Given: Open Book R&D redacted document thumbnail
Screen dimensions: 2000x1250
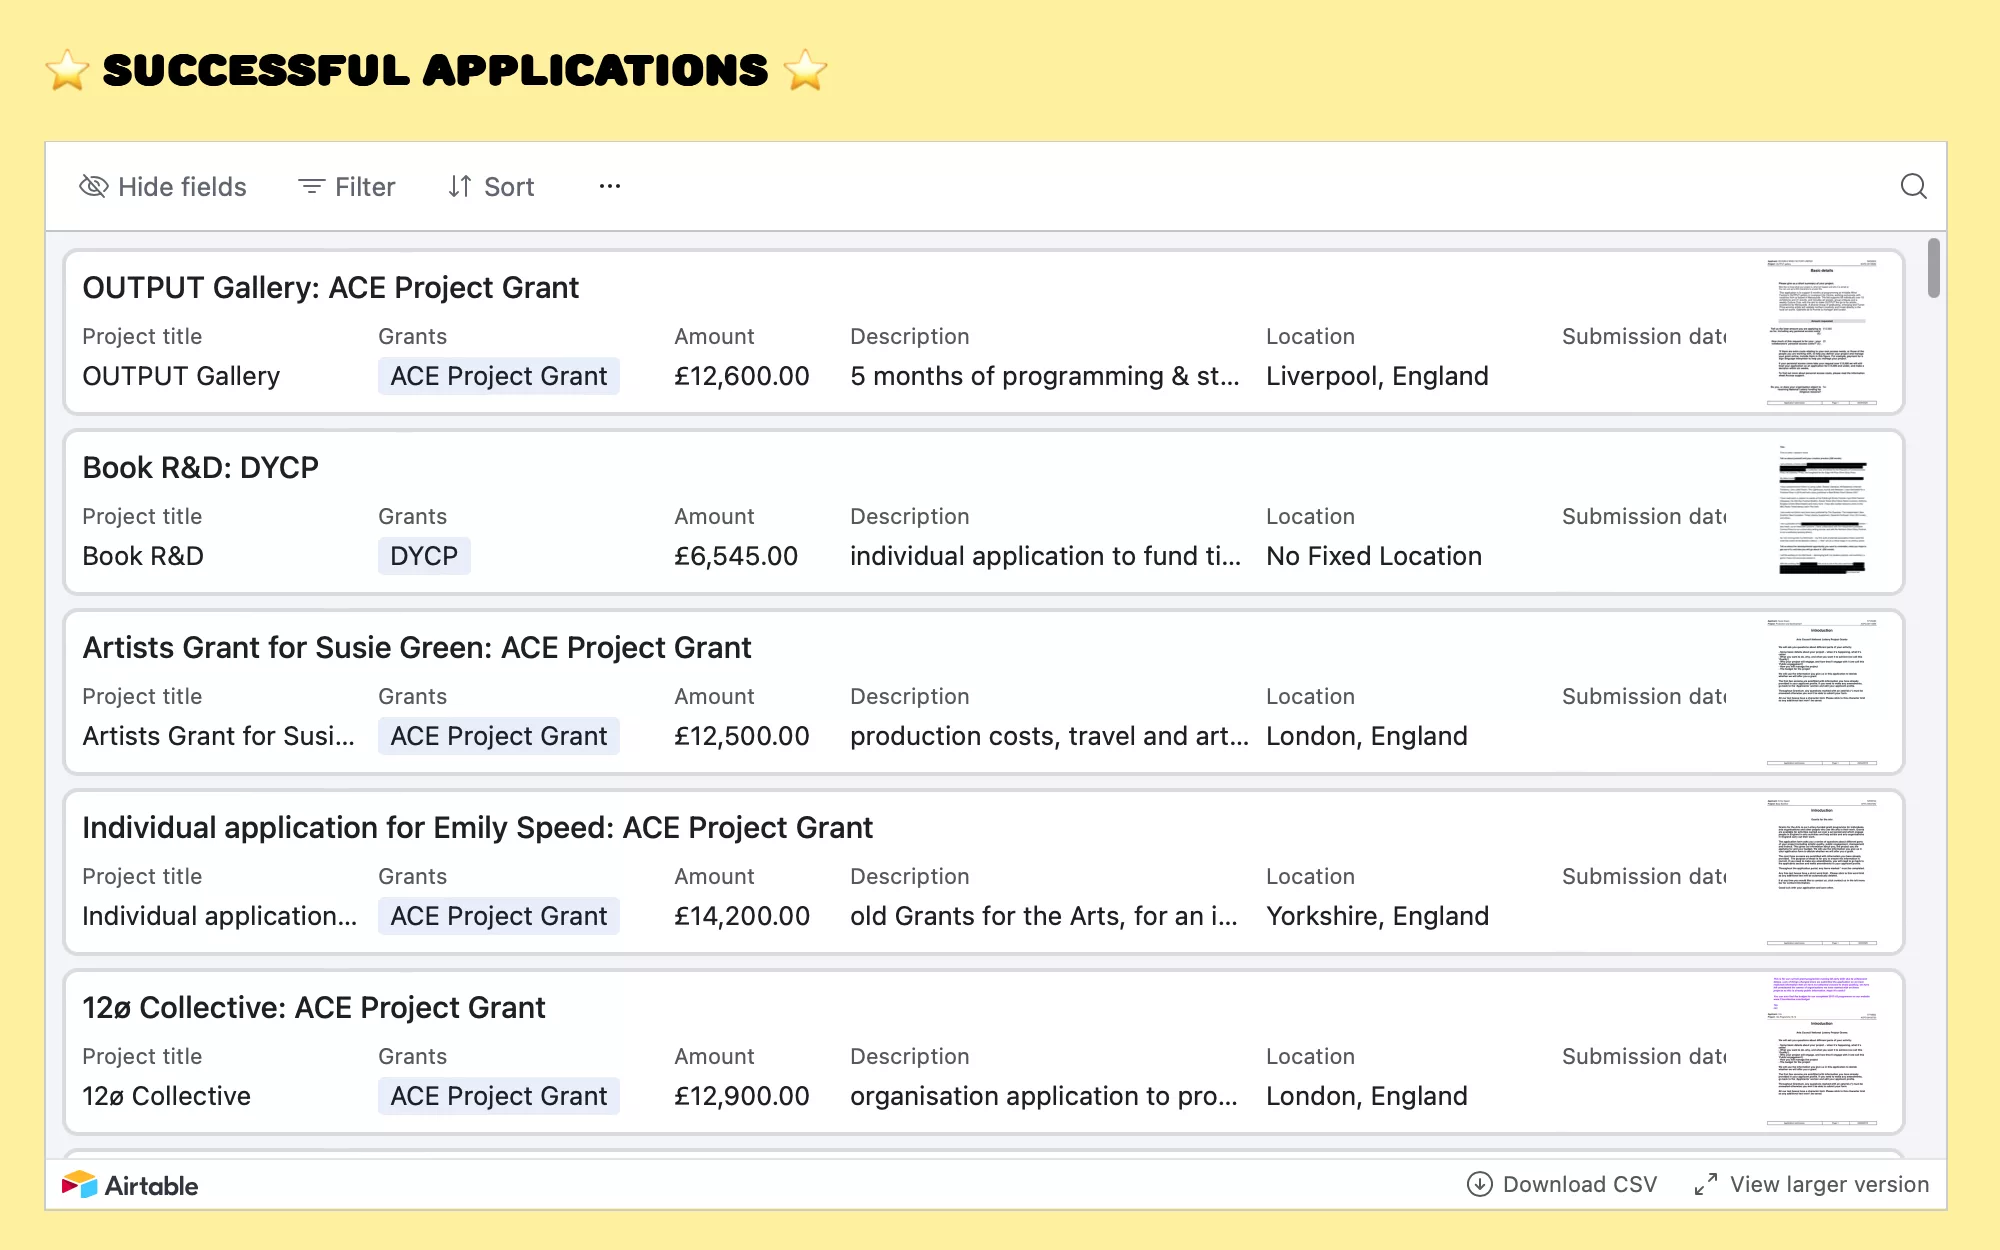Looking at the screenshot, I should point(1821,512).
